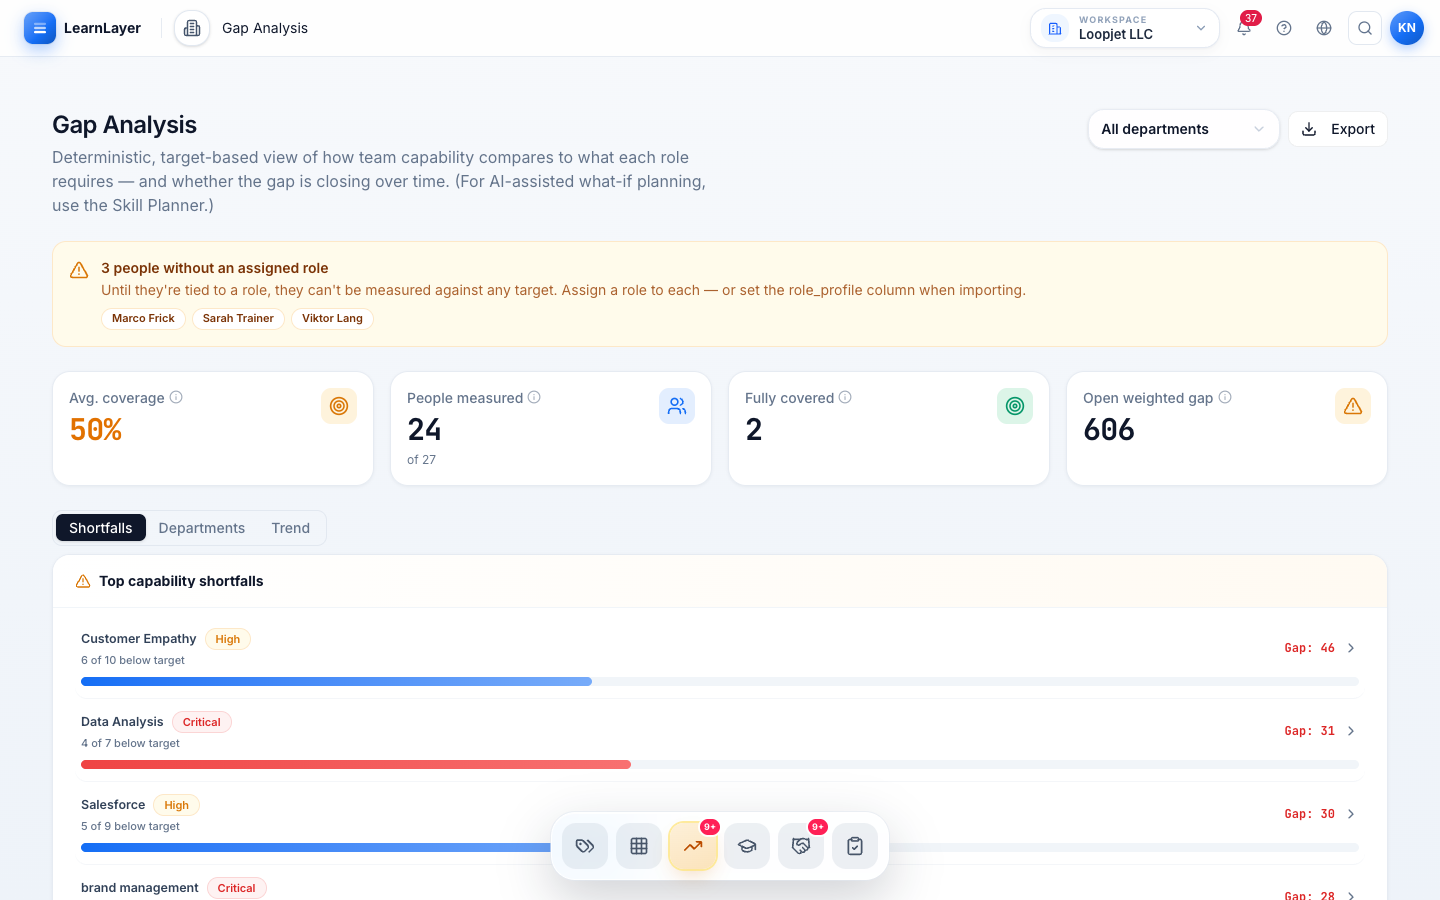The image size is (1440, 900).
Task: Expand the Customer Empathy row chevron
Action: tap(1351, 648)
